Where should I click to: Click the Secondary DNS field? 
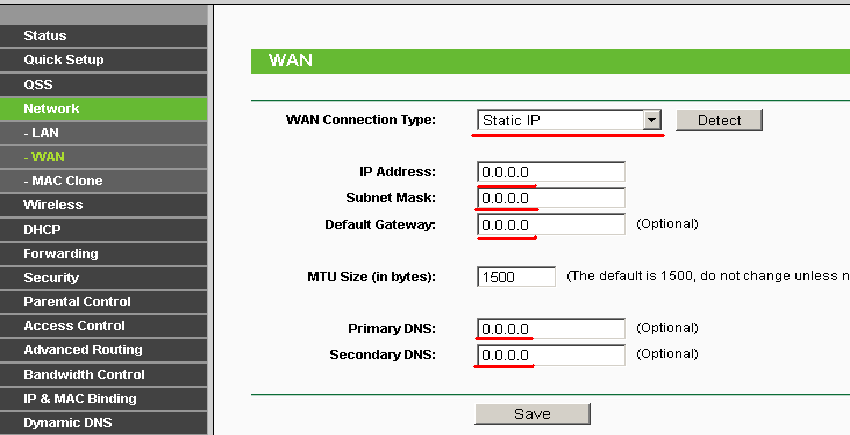tap(551, 355)
